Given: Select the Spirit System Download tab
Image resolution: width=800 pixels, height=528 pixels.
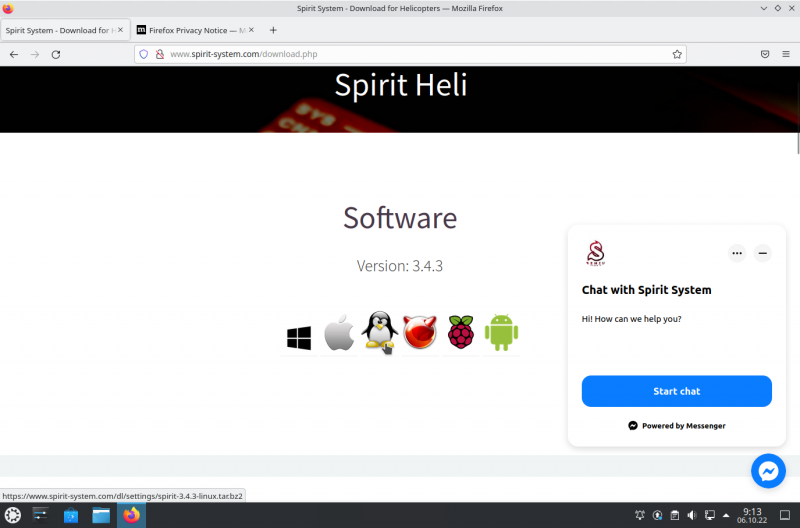Looking at the screenshot, I should point(58,30).
